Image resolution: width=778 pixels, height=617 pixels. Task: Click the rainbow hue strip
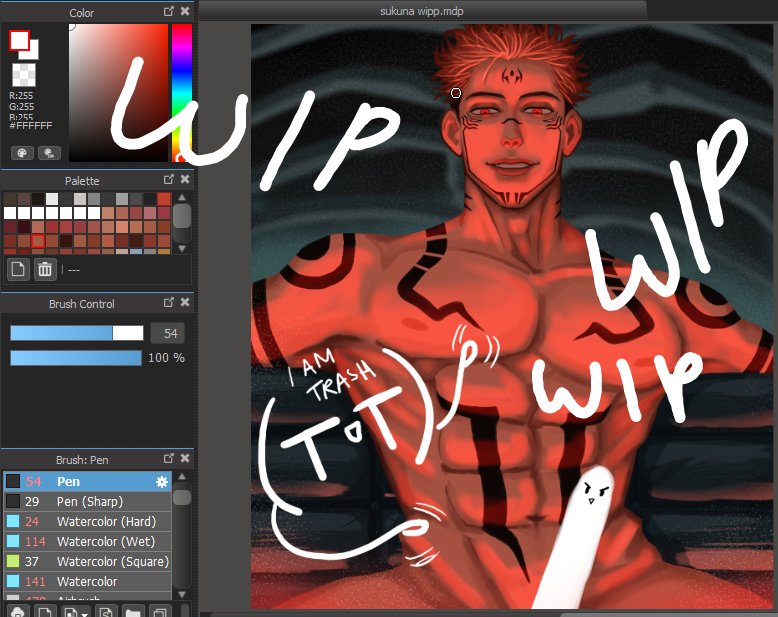182,93
